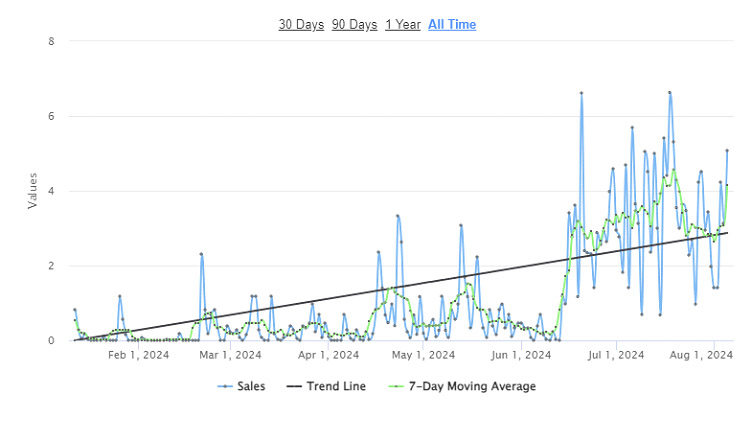Click the last Sales data point at right

pyautogui.click(x=727, y=151)
